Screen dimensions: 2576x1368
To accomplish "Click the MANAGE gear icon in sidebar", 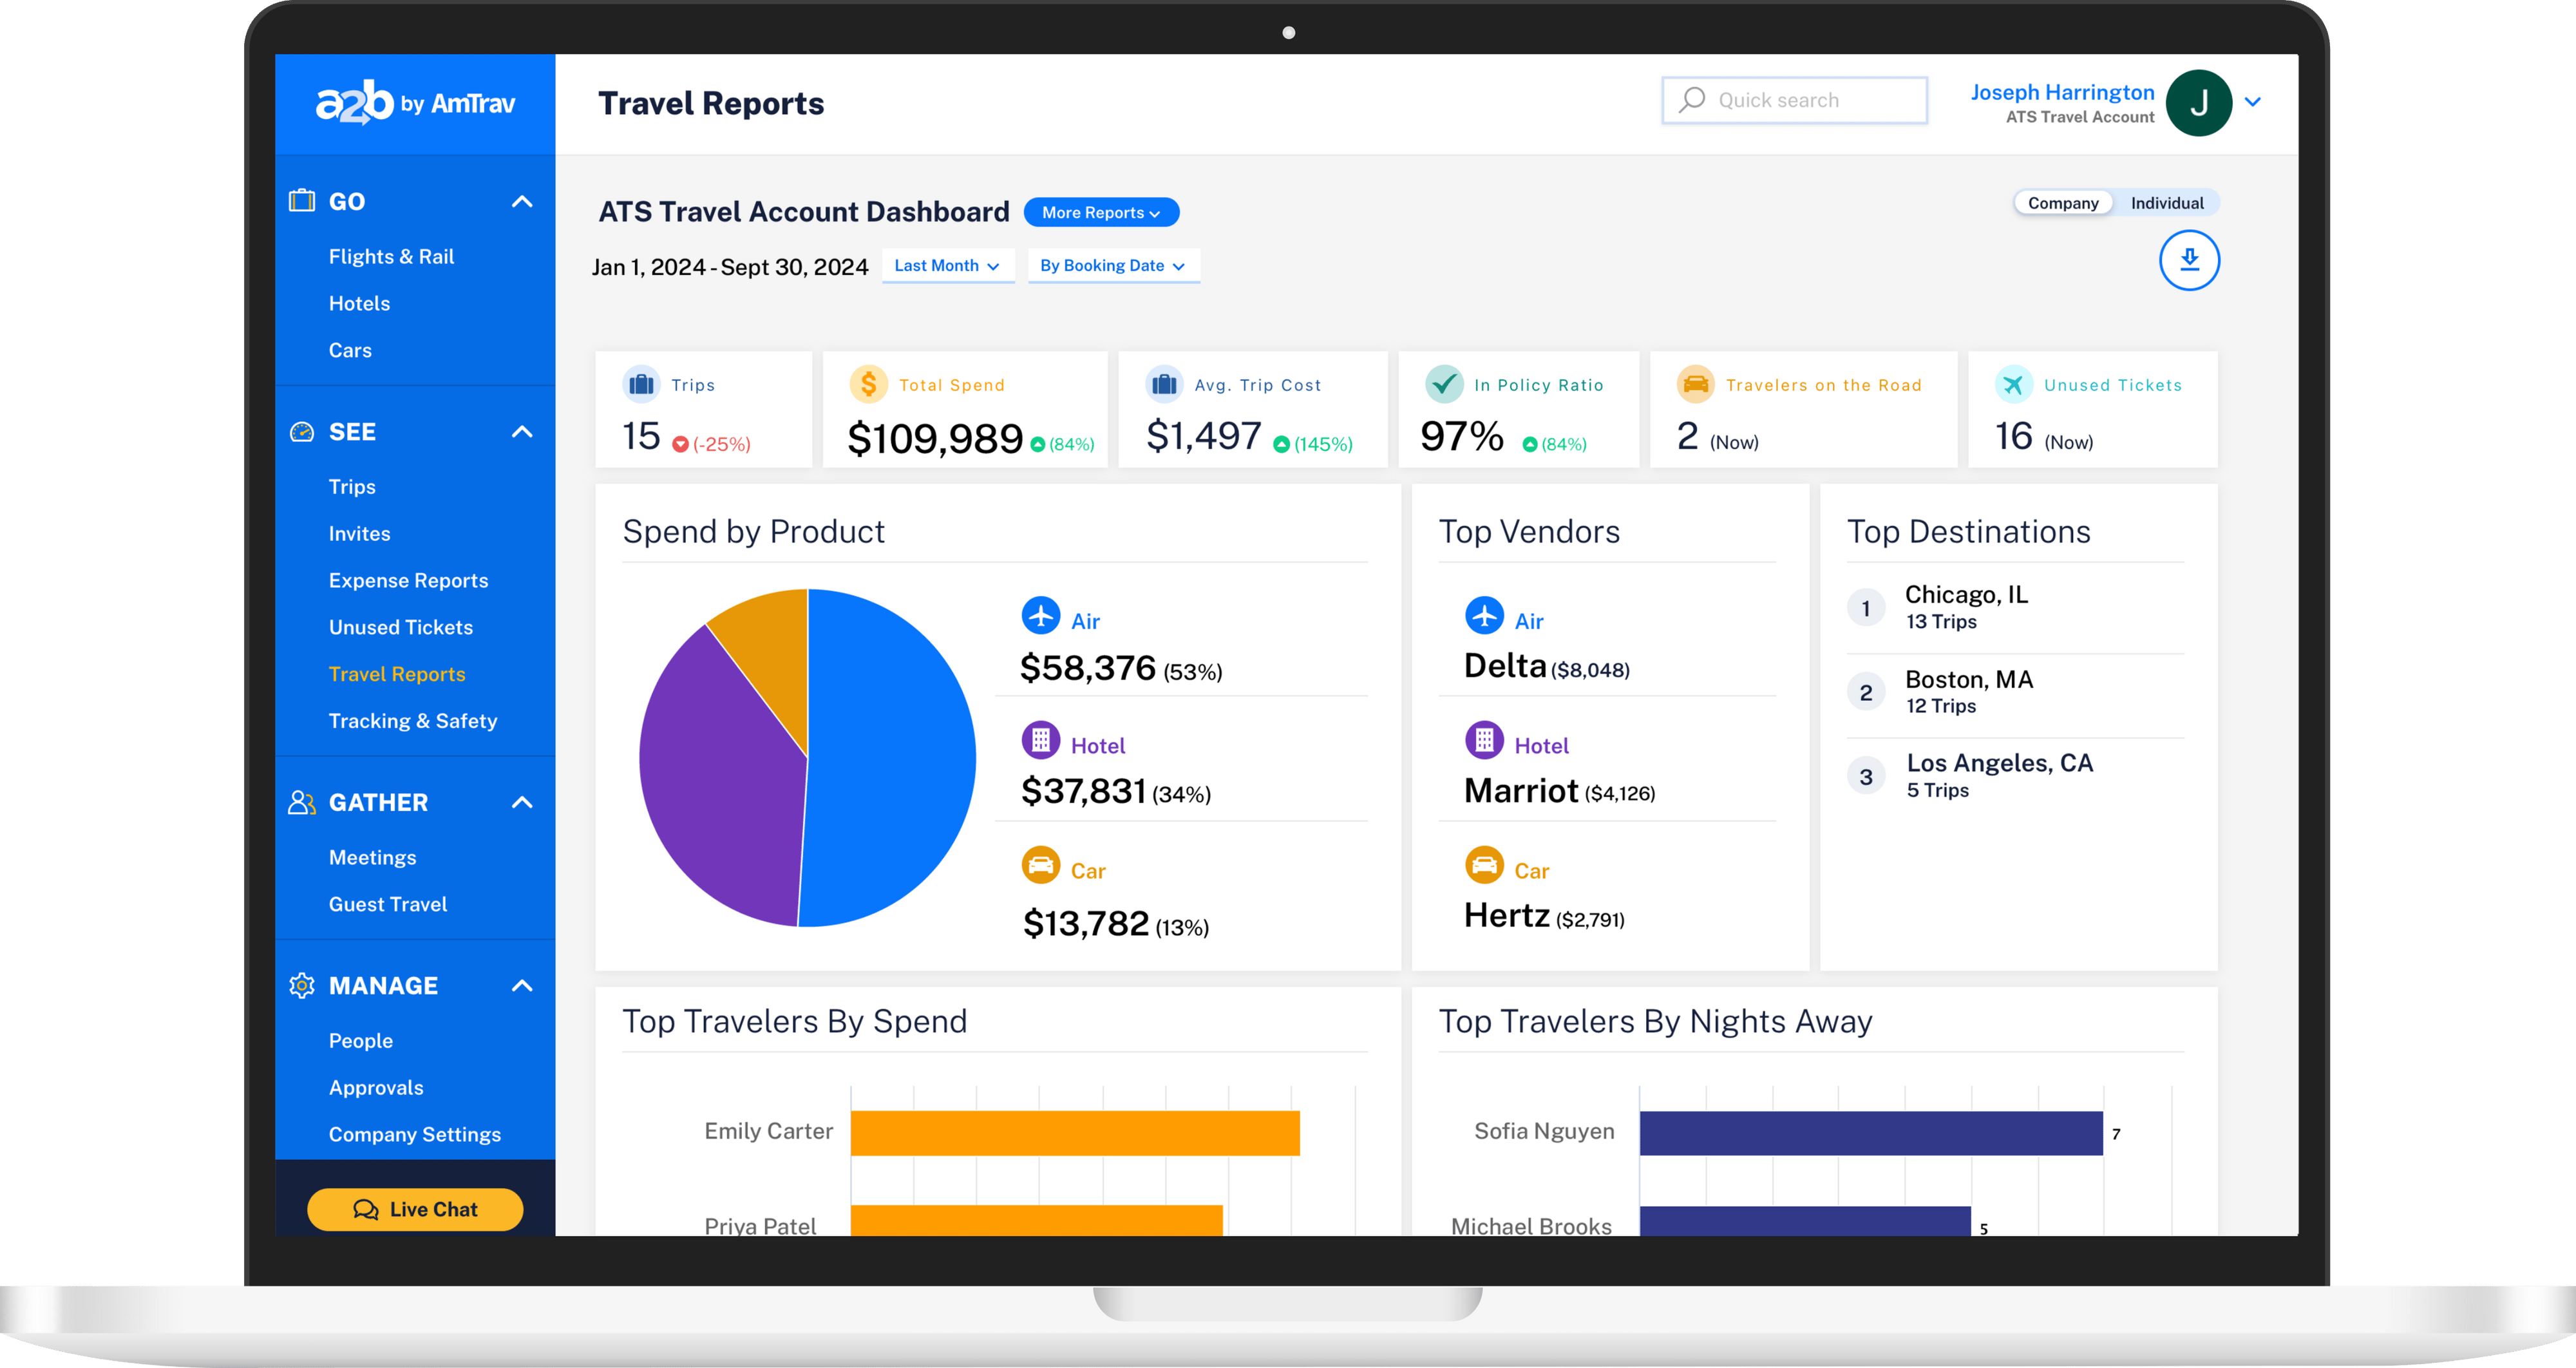I will (x=300, y=985).
